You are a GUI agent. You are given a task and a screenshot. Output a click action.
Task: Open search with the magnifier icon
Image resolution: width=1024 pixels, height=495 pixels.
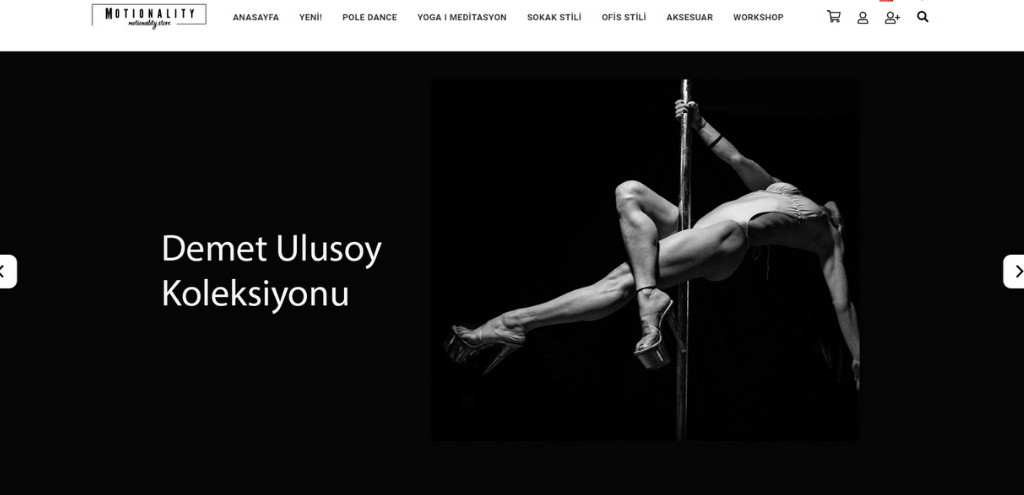pyautogui.click(x=922, y=17)
